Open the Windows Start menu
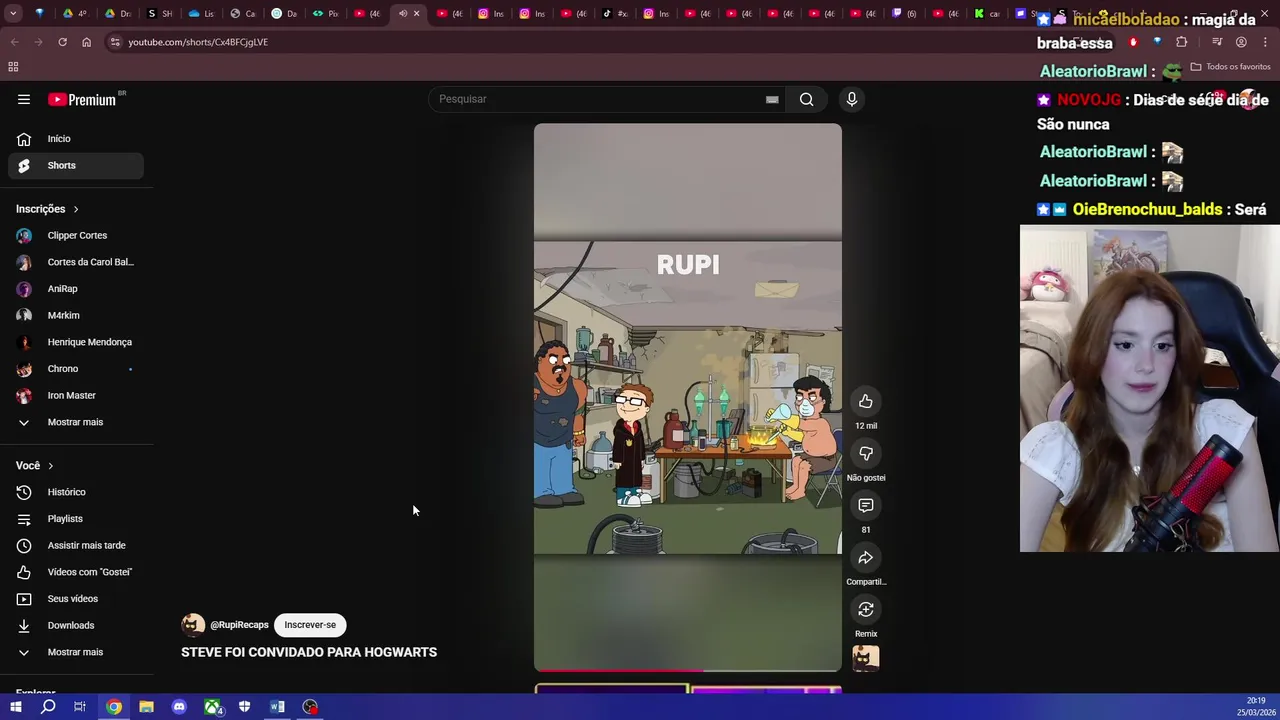1280x720 pixels. pyautogui.click(x=15, y=707)
